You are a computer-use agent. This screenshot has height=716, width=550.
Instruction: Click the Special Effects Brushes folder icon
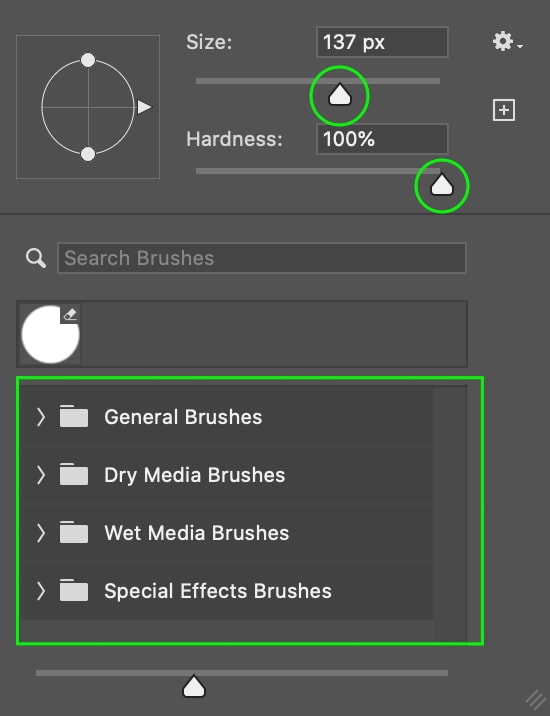74,590
